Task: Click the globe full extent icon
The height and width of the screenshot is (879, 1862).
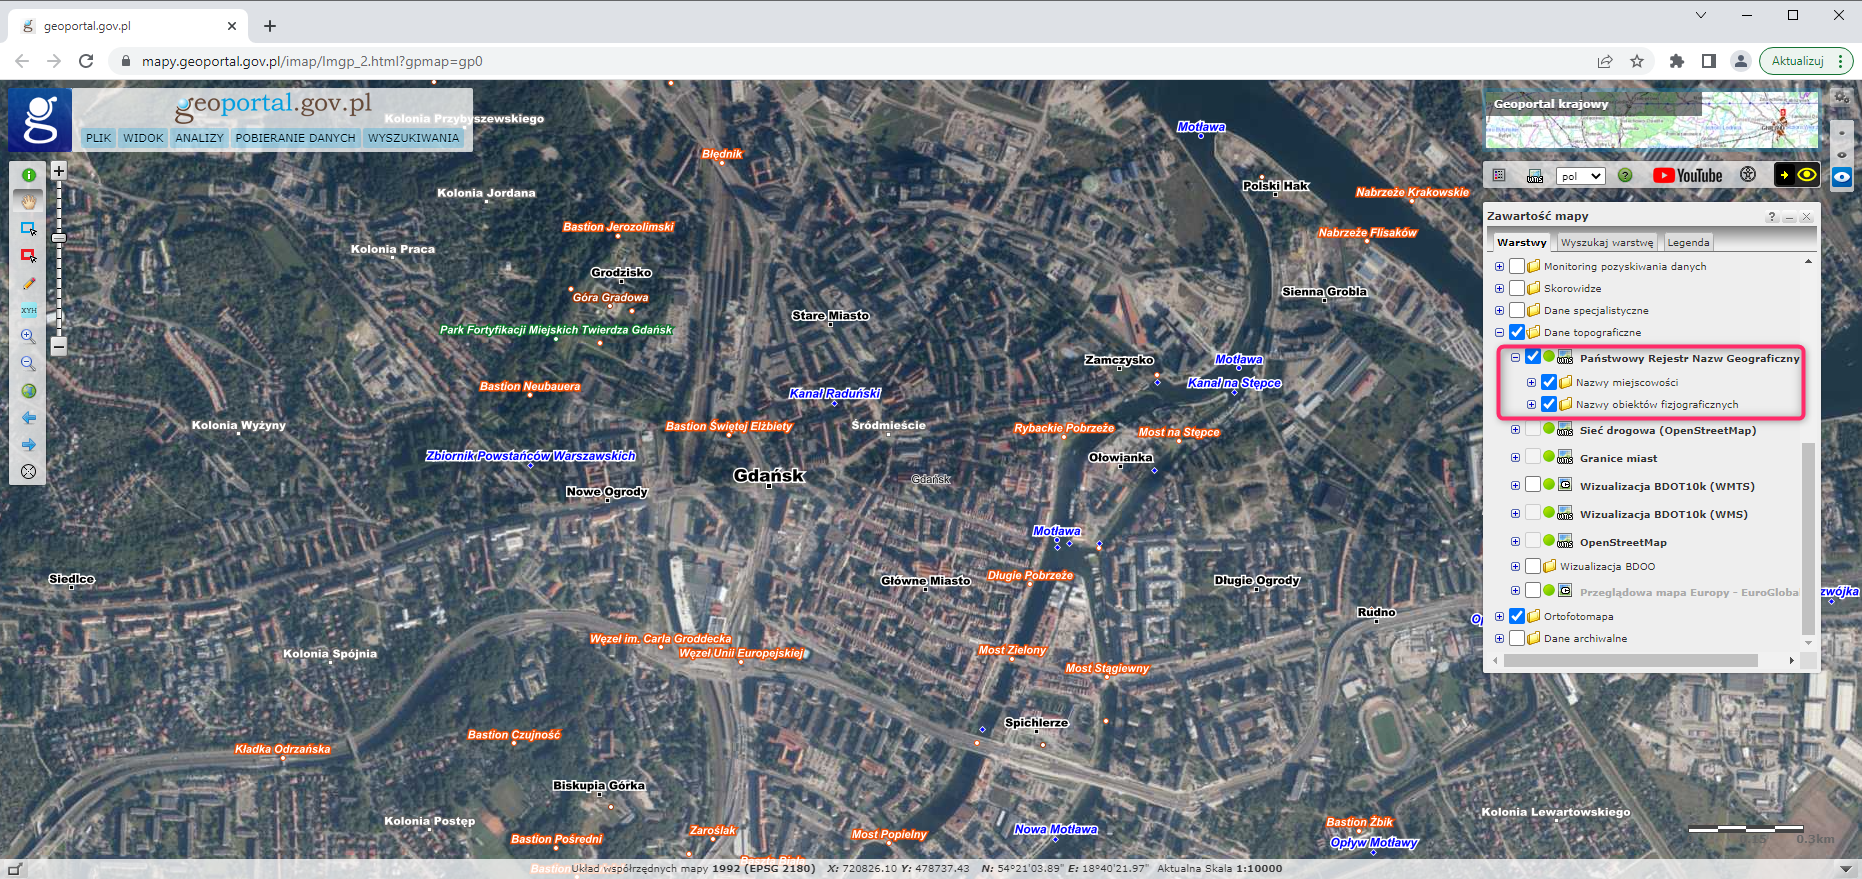Action: pos(29,391)
